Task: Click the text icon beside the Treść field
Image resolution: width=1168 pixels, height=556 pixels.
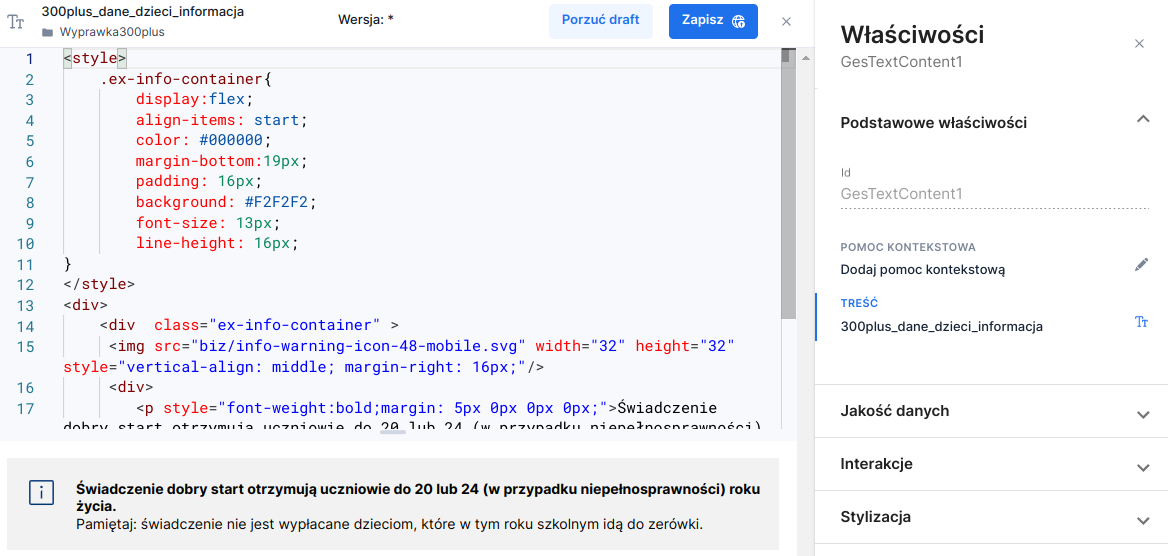Action: pos(1142,322)
